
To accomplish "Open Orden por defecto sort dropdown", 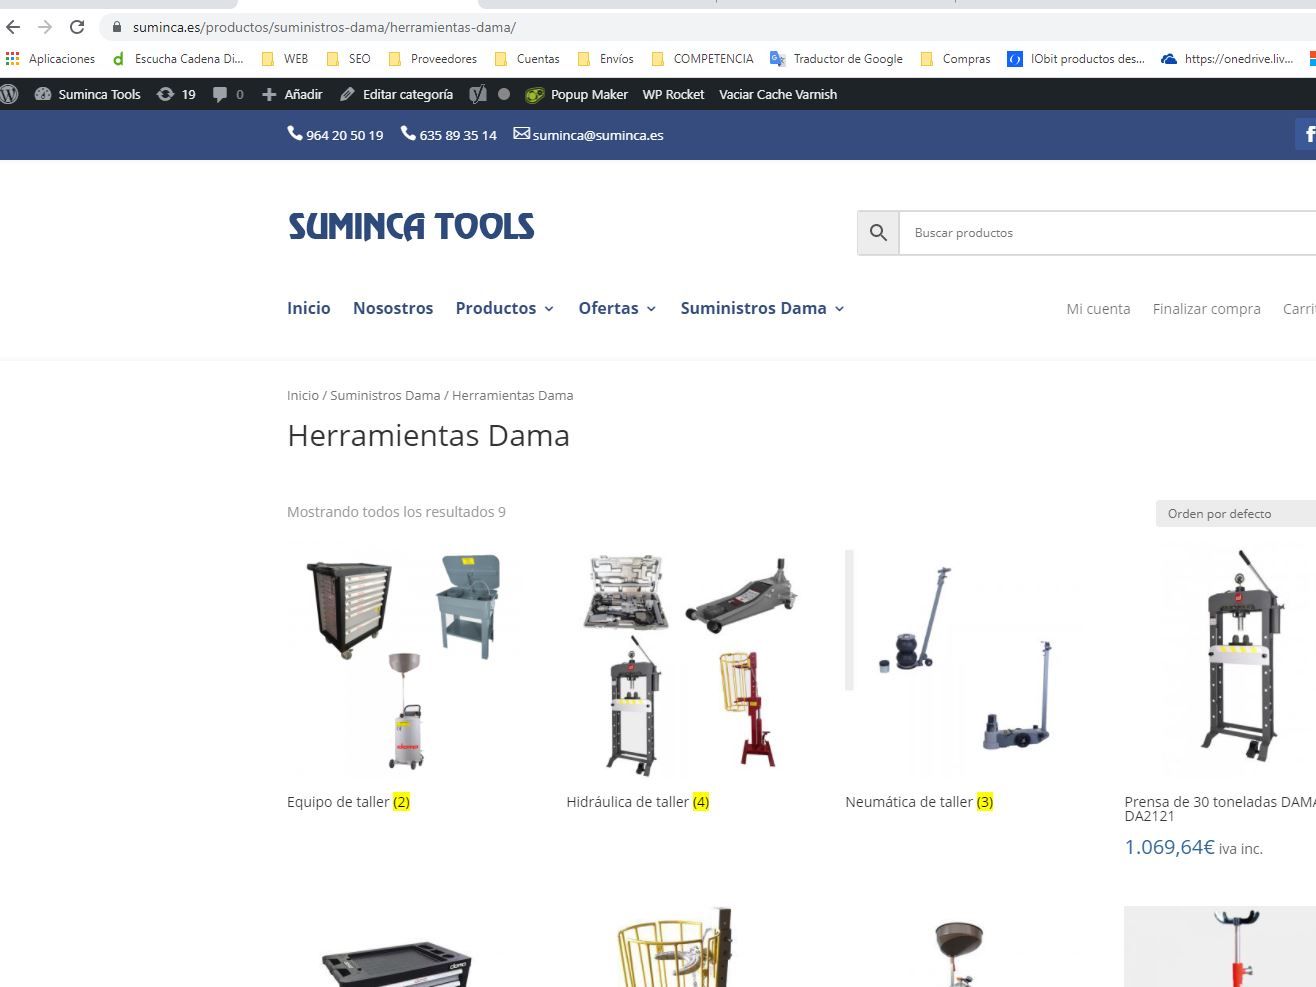I will [x=1236, y=514].
